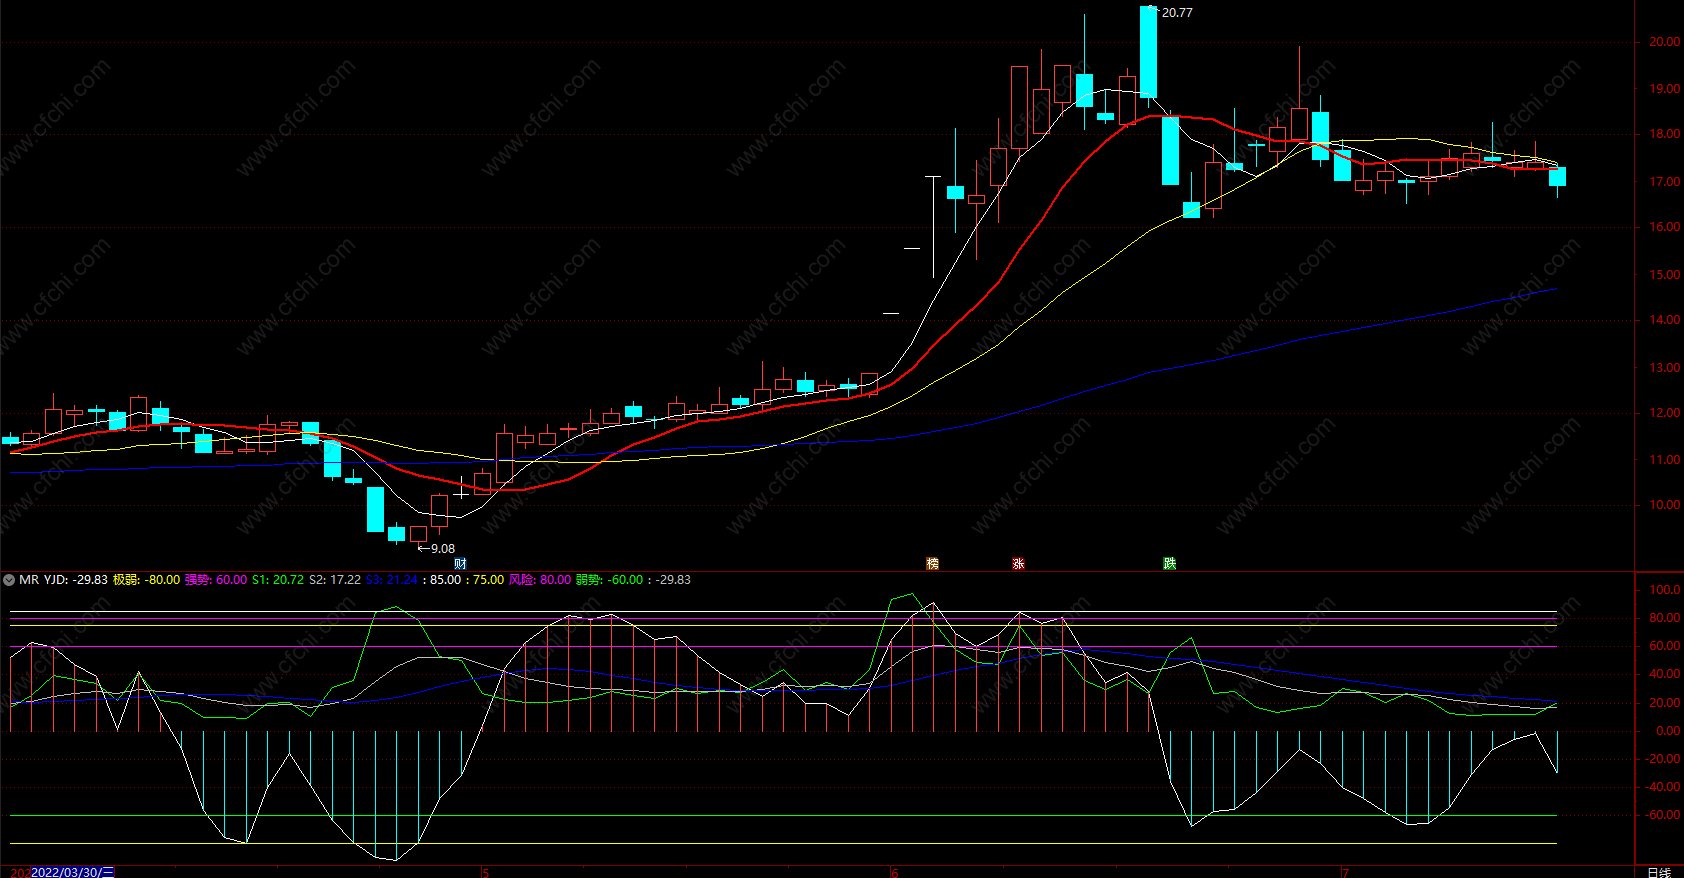Click the 财 financial event marker

[x=460, y=564]
